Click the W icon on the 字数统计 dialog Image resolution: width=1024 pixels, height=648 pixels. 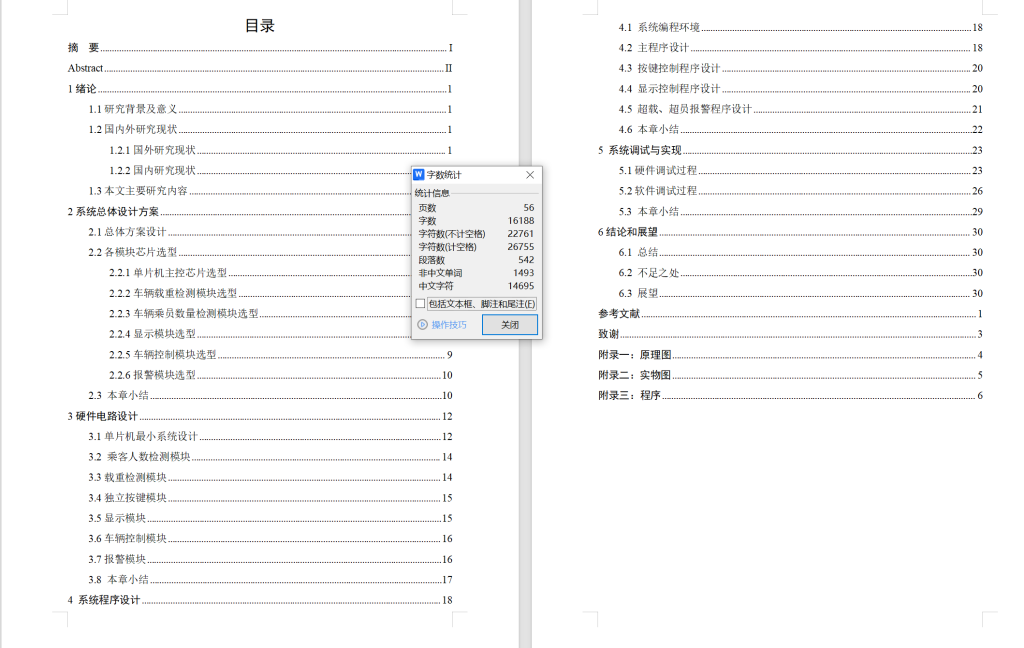pyautogui.click(x=421, y=175)
